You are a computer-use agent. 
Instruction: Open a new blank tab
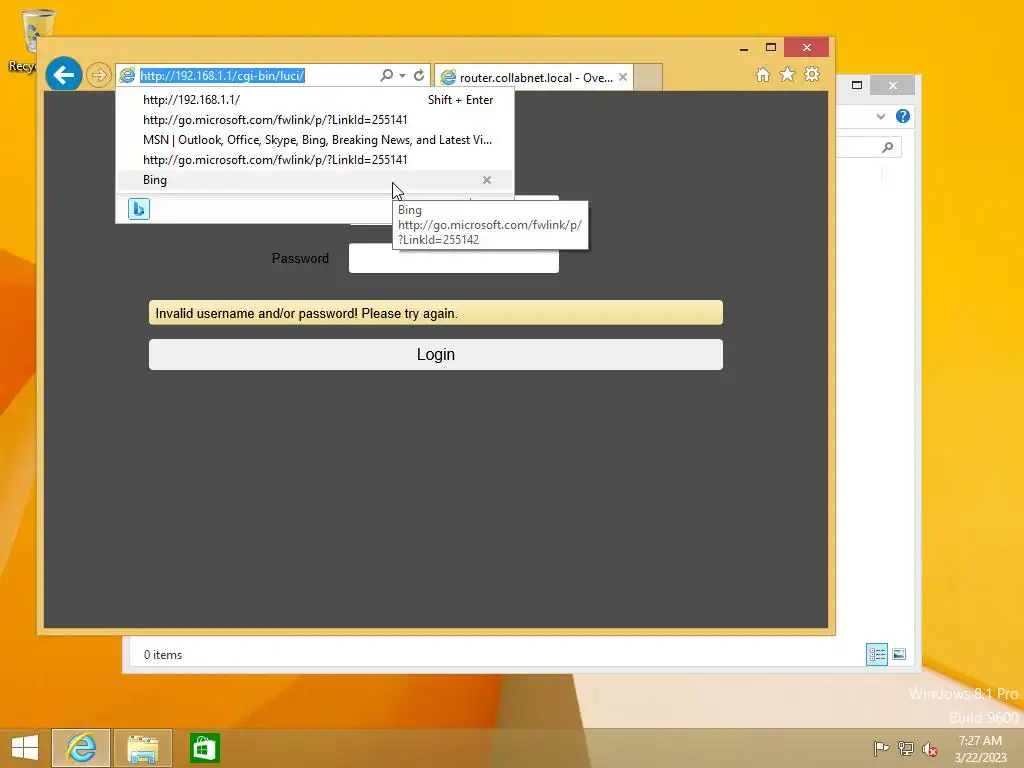(x=648, y=77)
